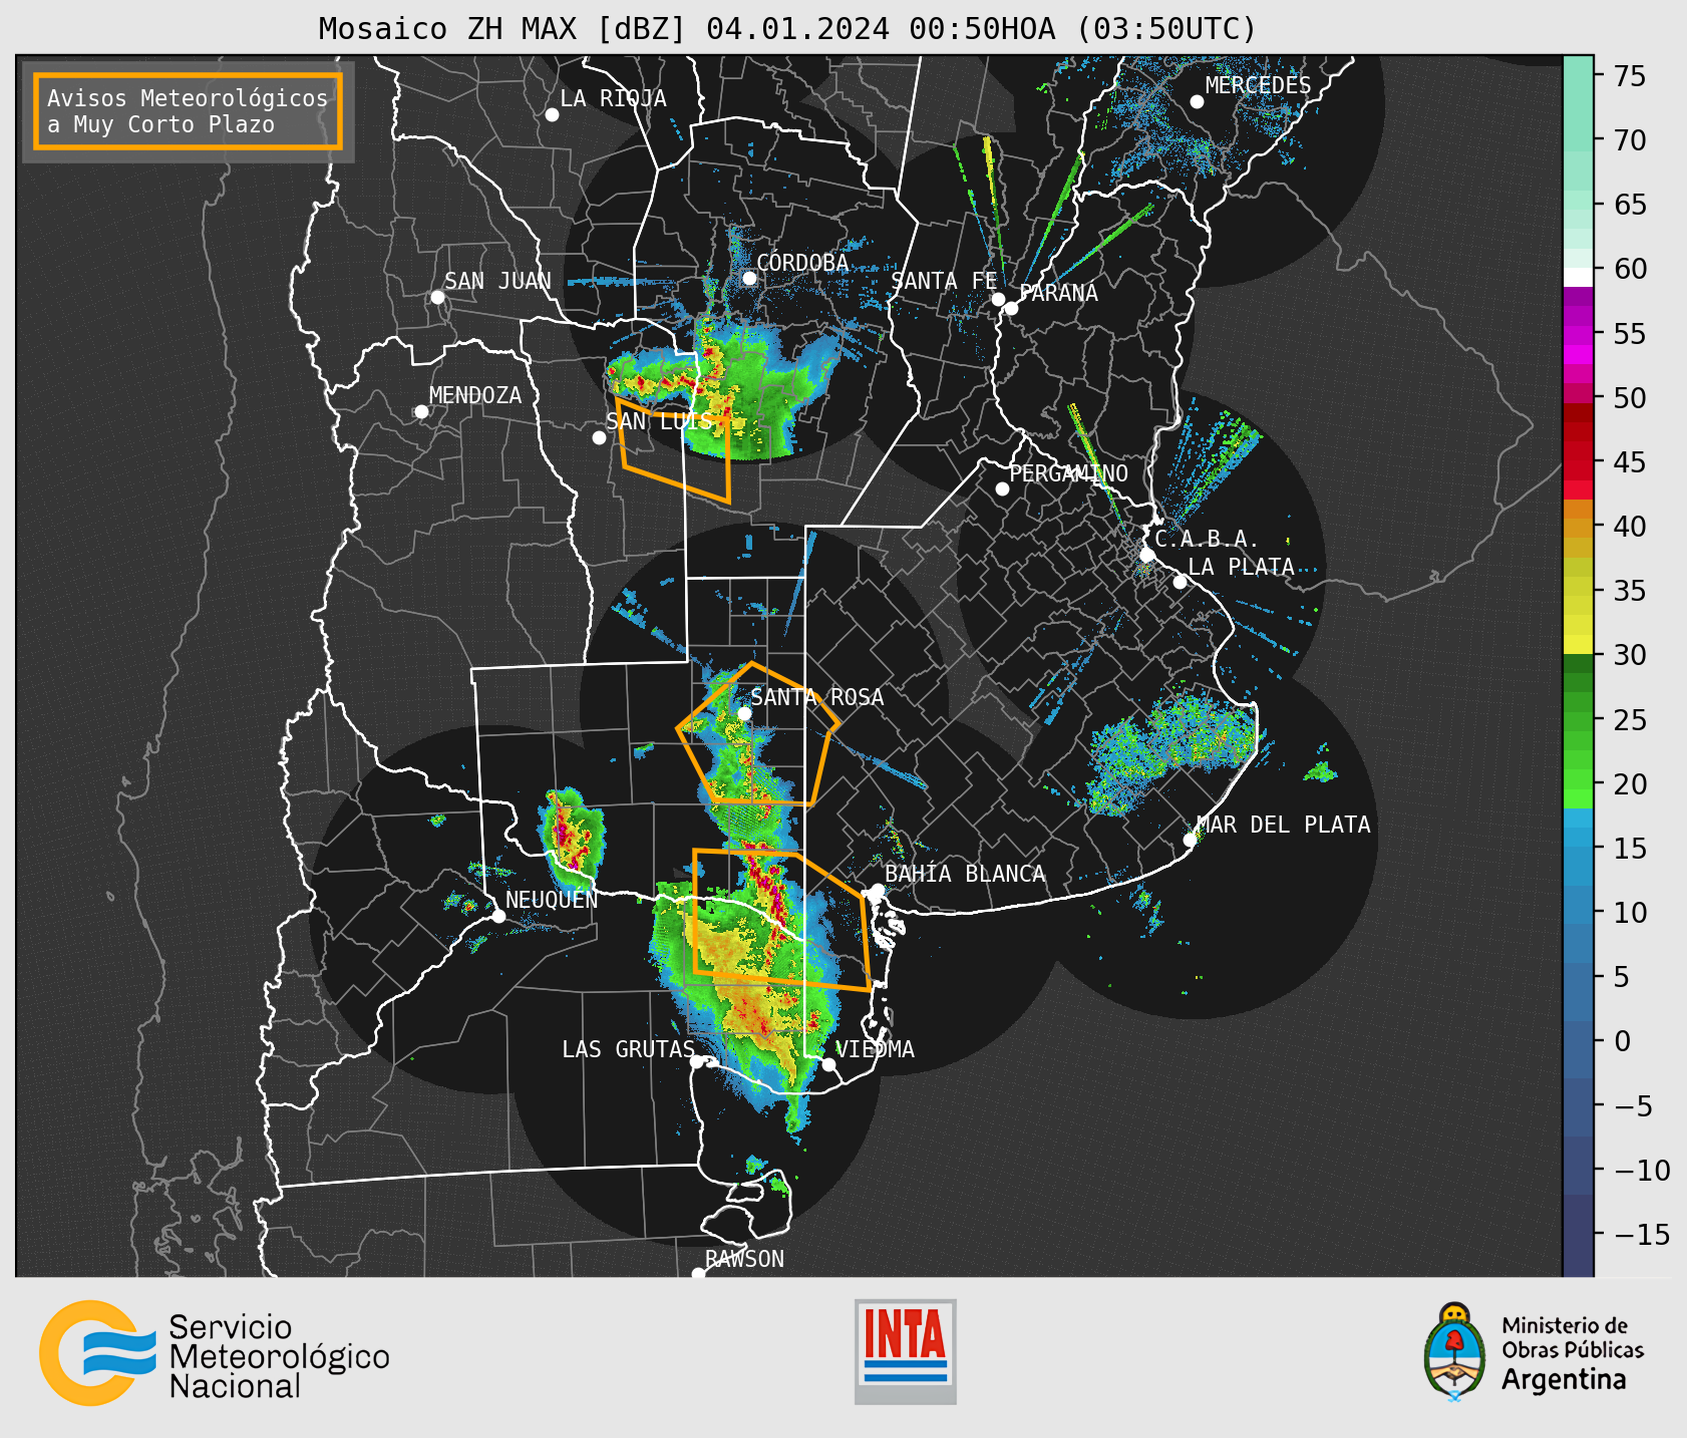This screenshot has height=1438, width=1687.
Task: Click the Argentina text under the ministry emblem
Action: coord(1564,1380)
